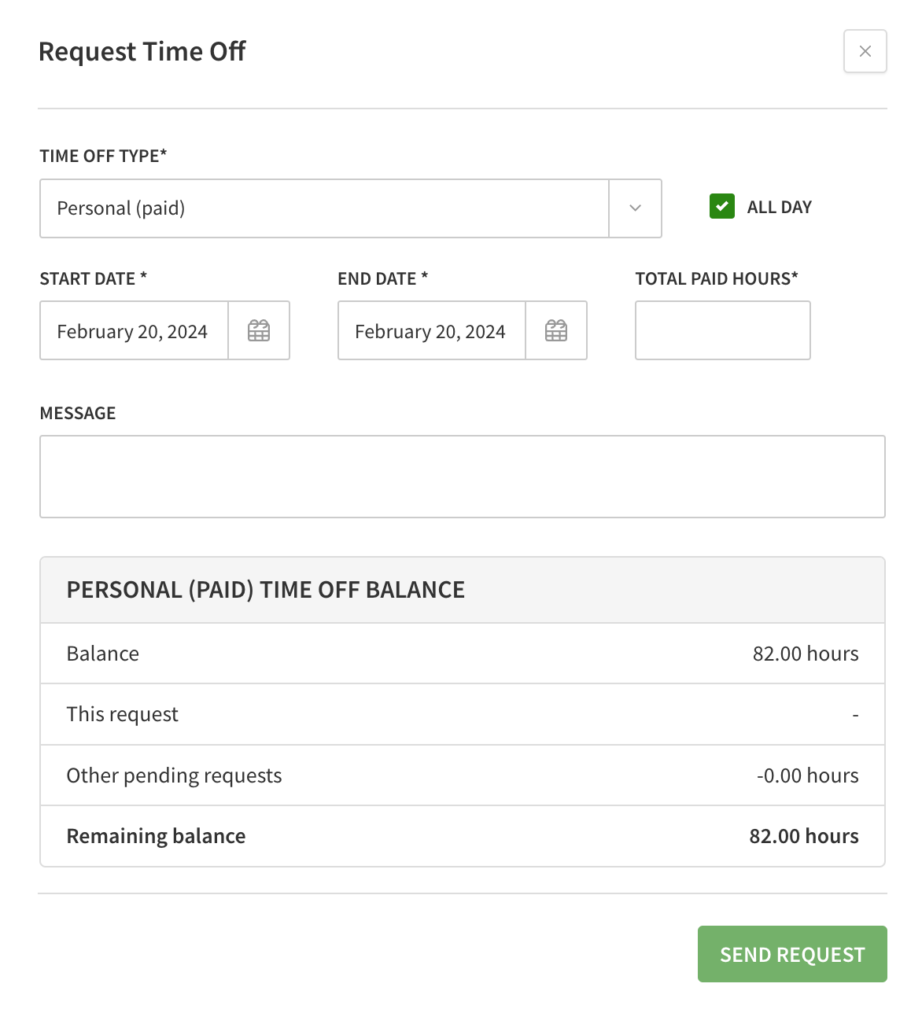922x1024 pixels.
Task: Submit with the Send Request button
Action: pyautogui.click(x=791, y=954)
